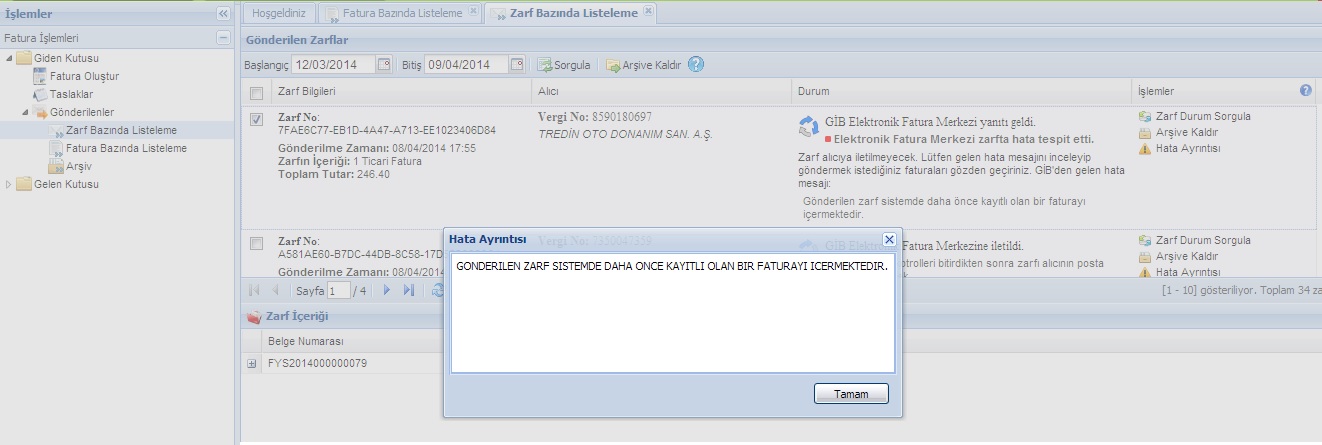Viewport: 1322px width, 445px height.
Task: Go to the first page of results
Action: point(254,290)
